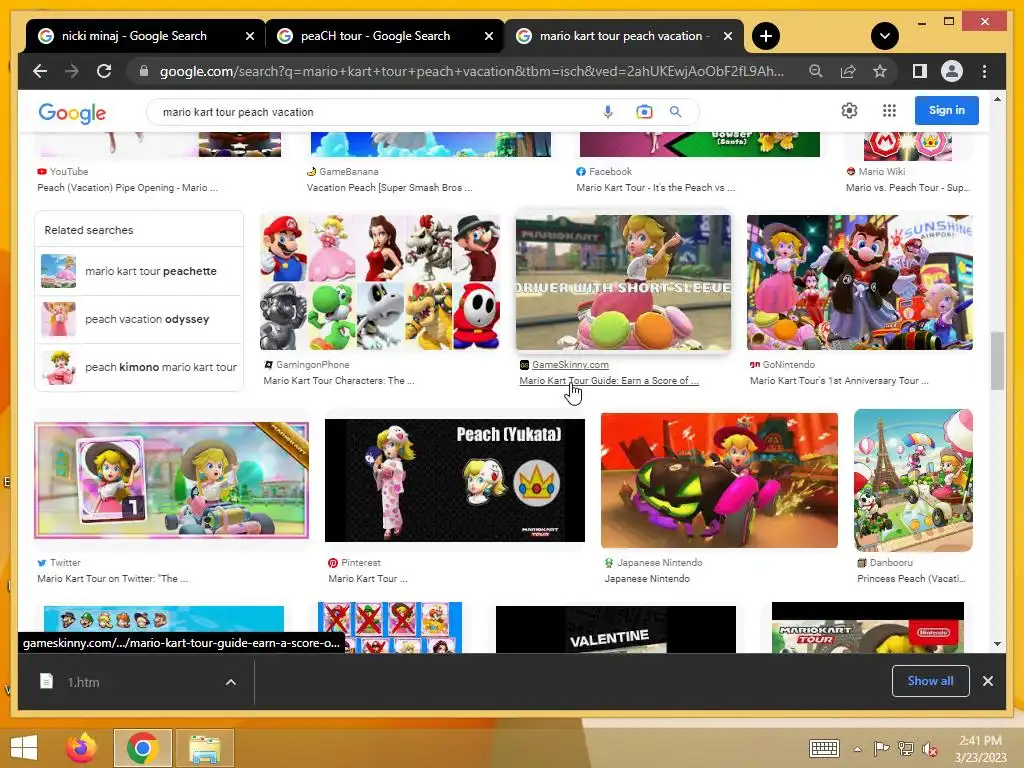Click the muted volume tray icon
This screenshot has width=1024, height=768.
pyautogui.click(x=930, y=749)
